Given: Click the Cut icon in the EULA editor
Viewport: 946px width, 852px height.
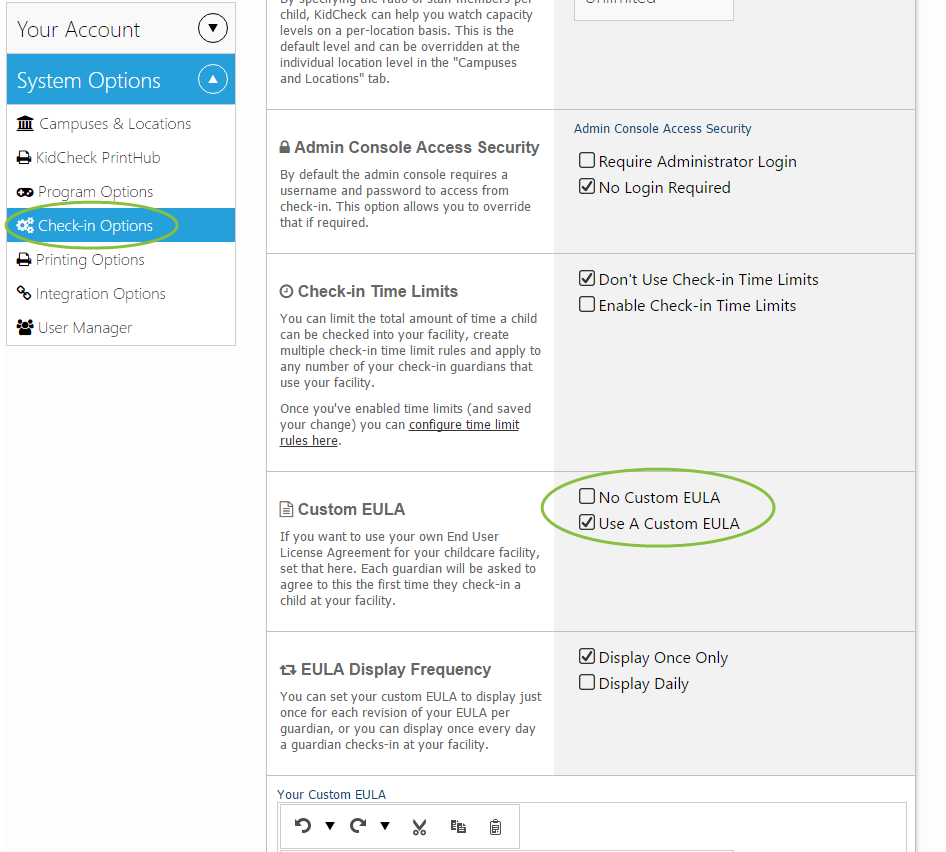Looking at the screenshot, I should (x=420, y=827).
